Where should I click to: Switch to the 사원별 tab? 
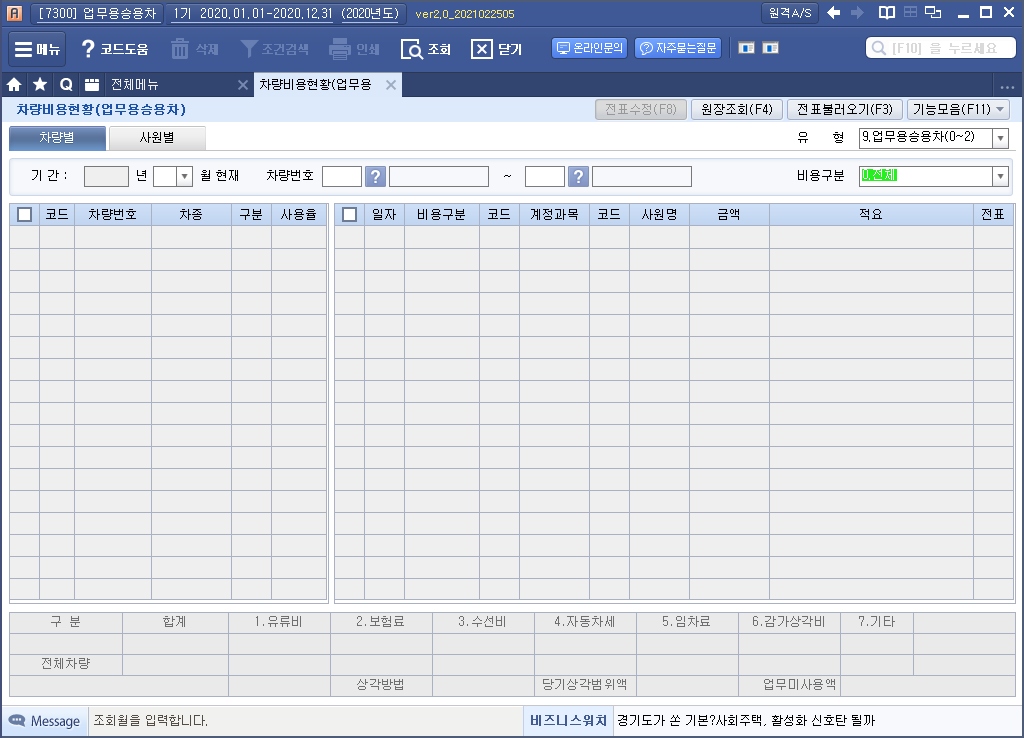[156, 138]
